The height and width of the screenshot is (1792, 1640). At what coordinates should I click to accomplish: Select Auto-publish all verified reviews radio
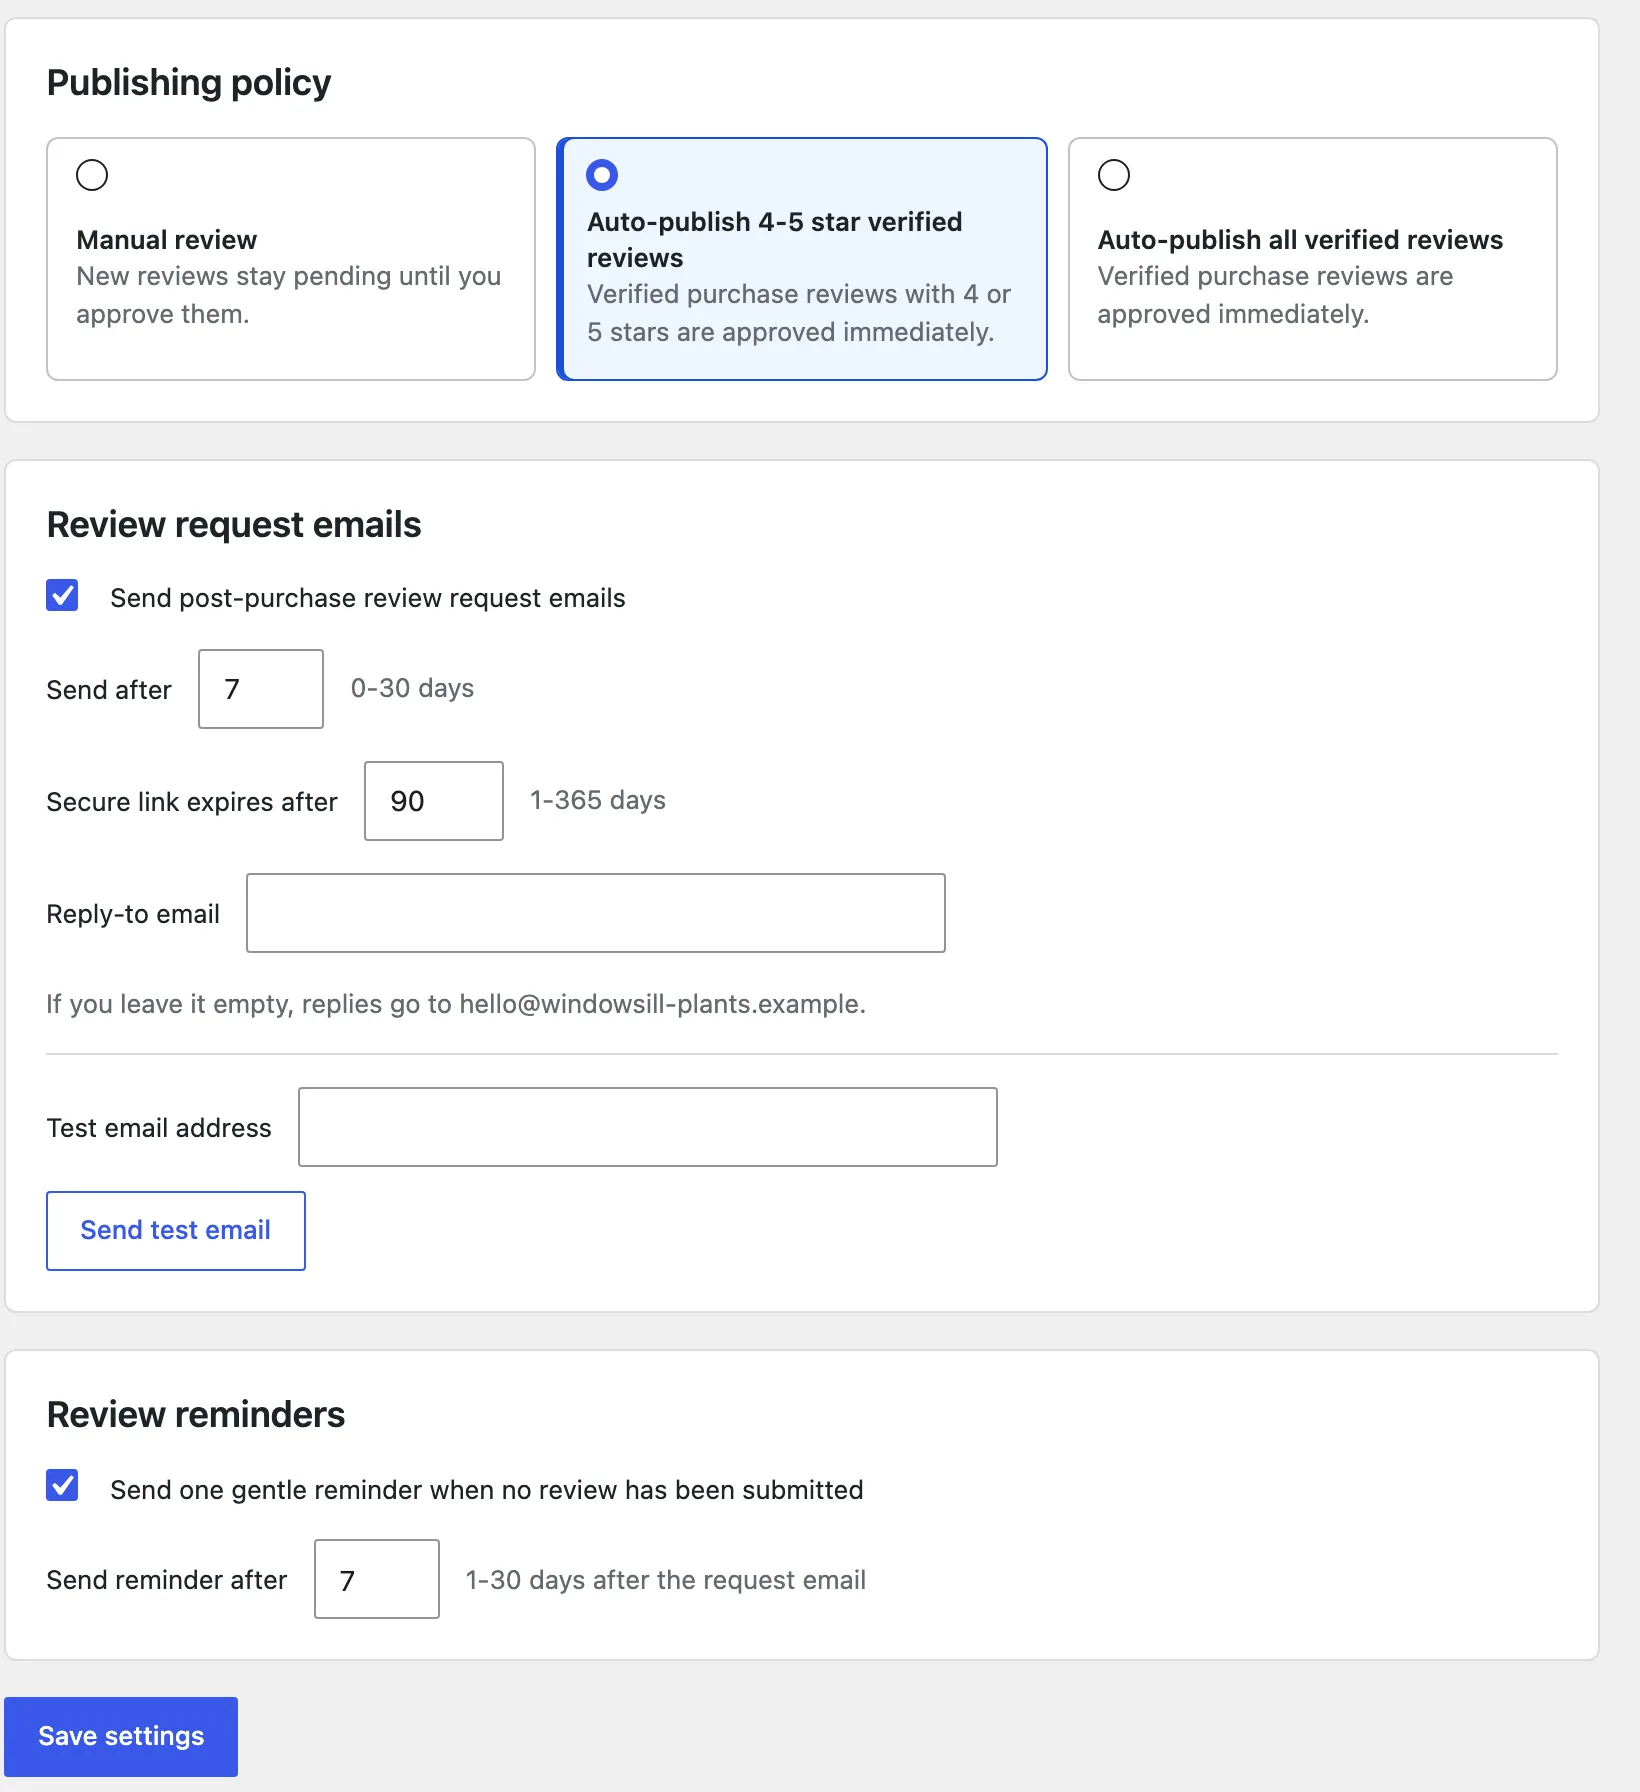click(1114, 175)
